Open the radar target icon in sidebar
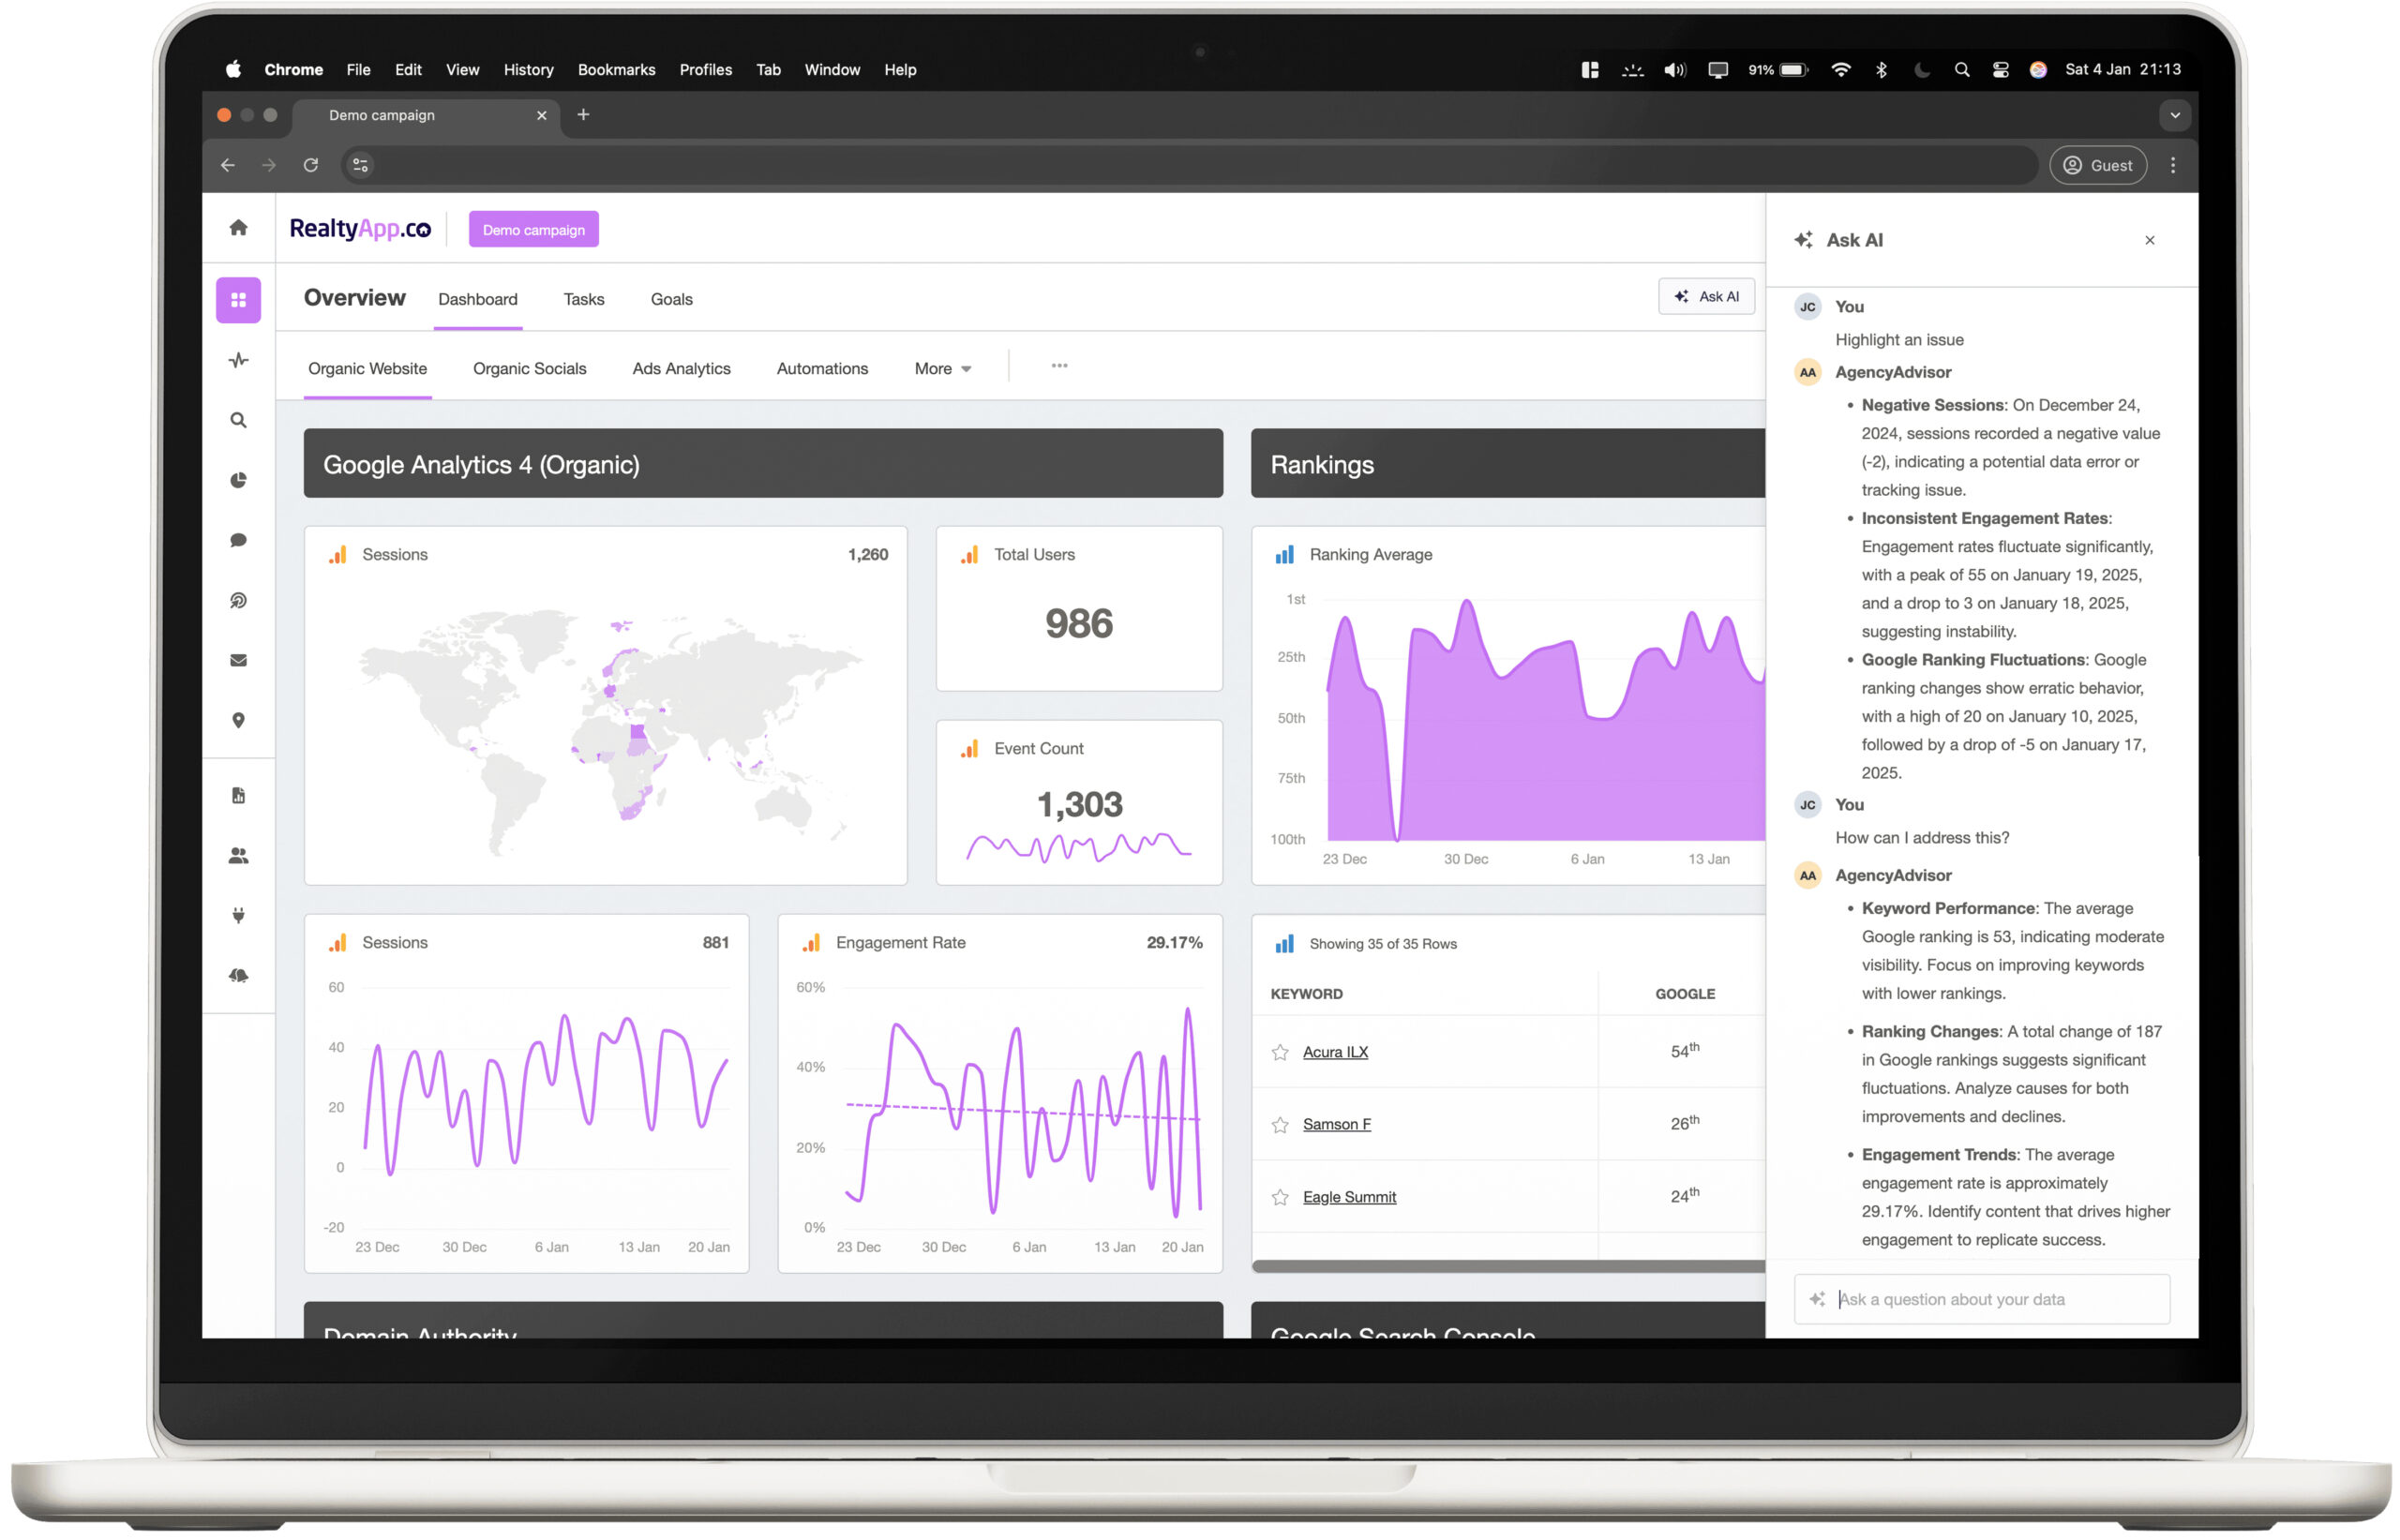This screenshot has height=1540, width=2400. pyautogui.click(x=238, y=600)
